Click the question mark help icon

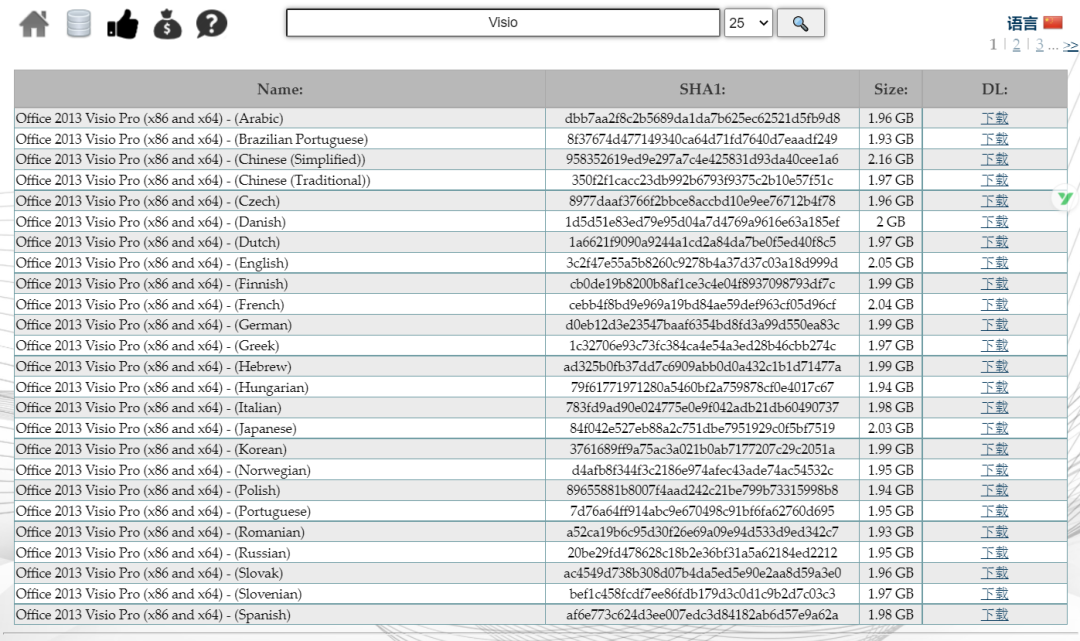211,24
